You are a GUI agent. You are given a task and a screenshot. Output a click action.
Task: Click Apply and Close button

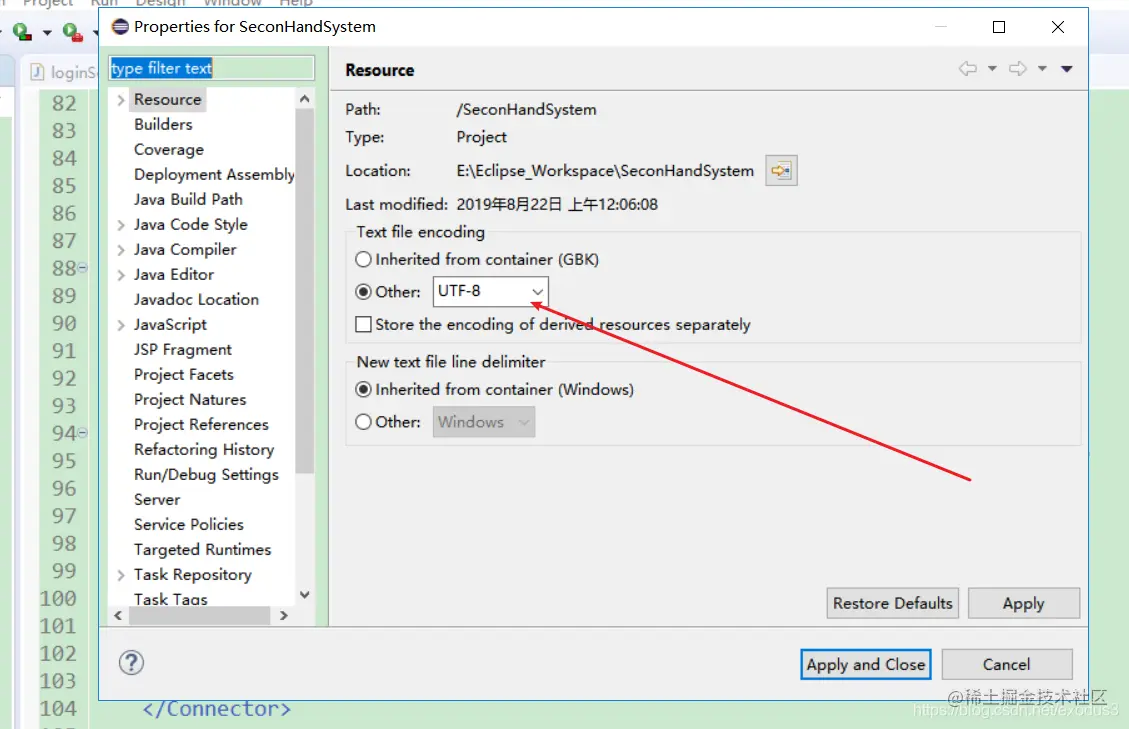865,665
